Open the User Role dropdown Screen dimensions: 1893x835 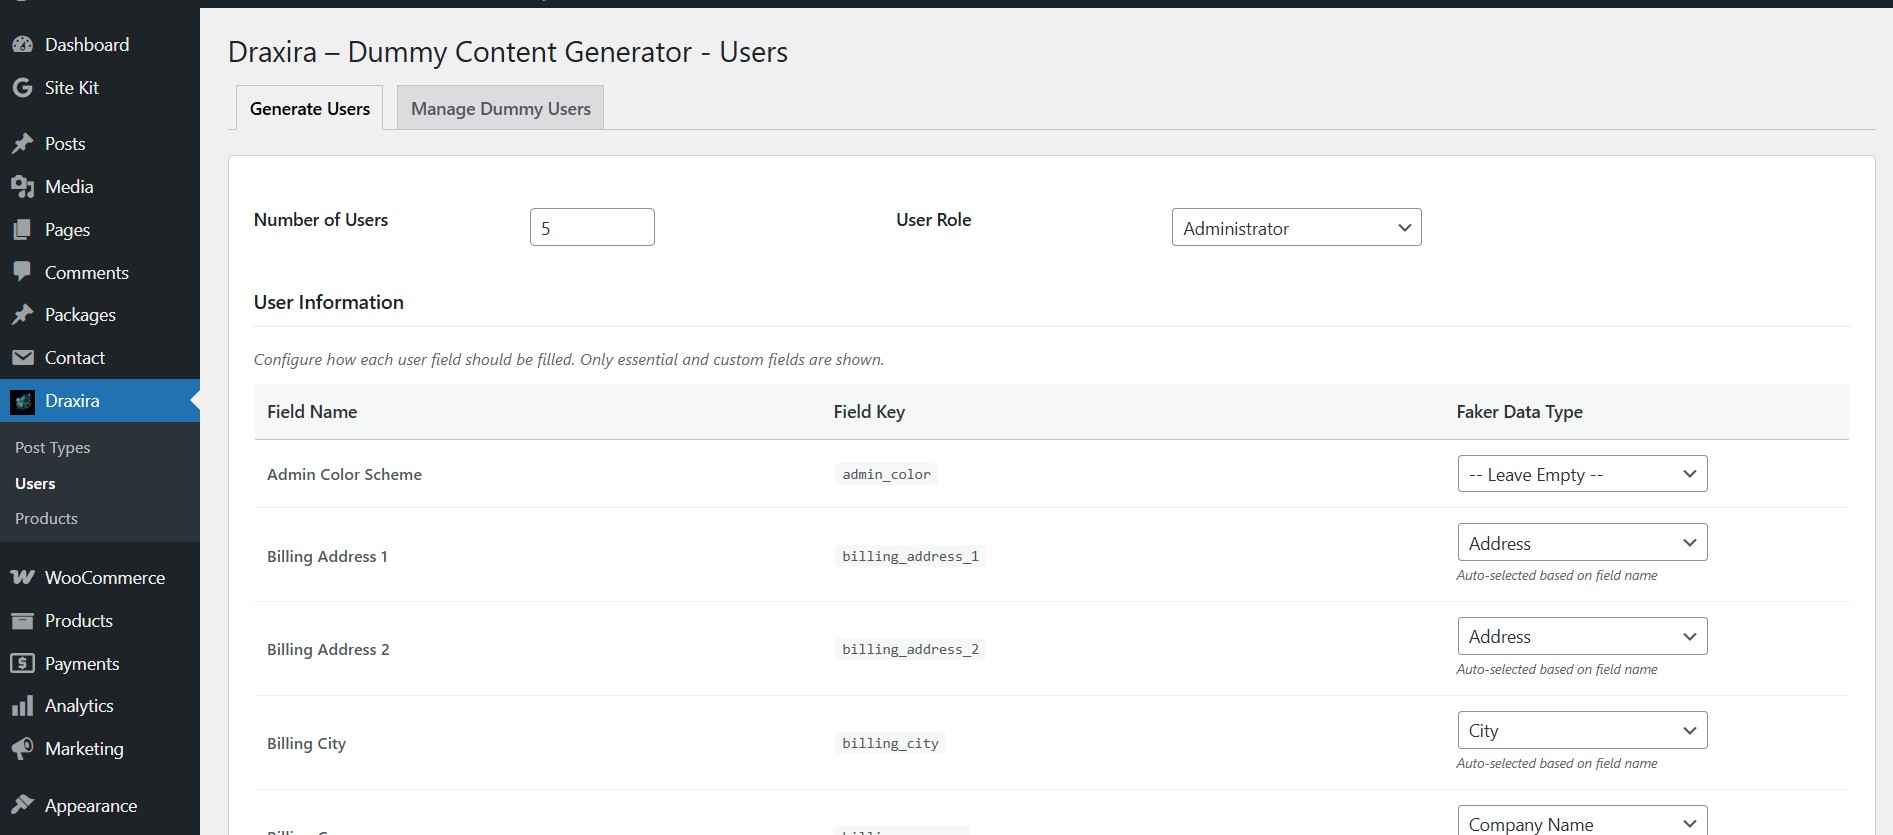1296,228
